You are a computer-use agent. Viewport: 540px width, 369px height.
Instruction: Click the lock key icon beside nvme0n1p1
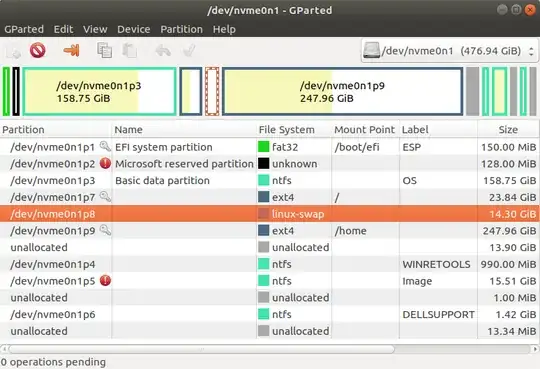click(105, 146)
